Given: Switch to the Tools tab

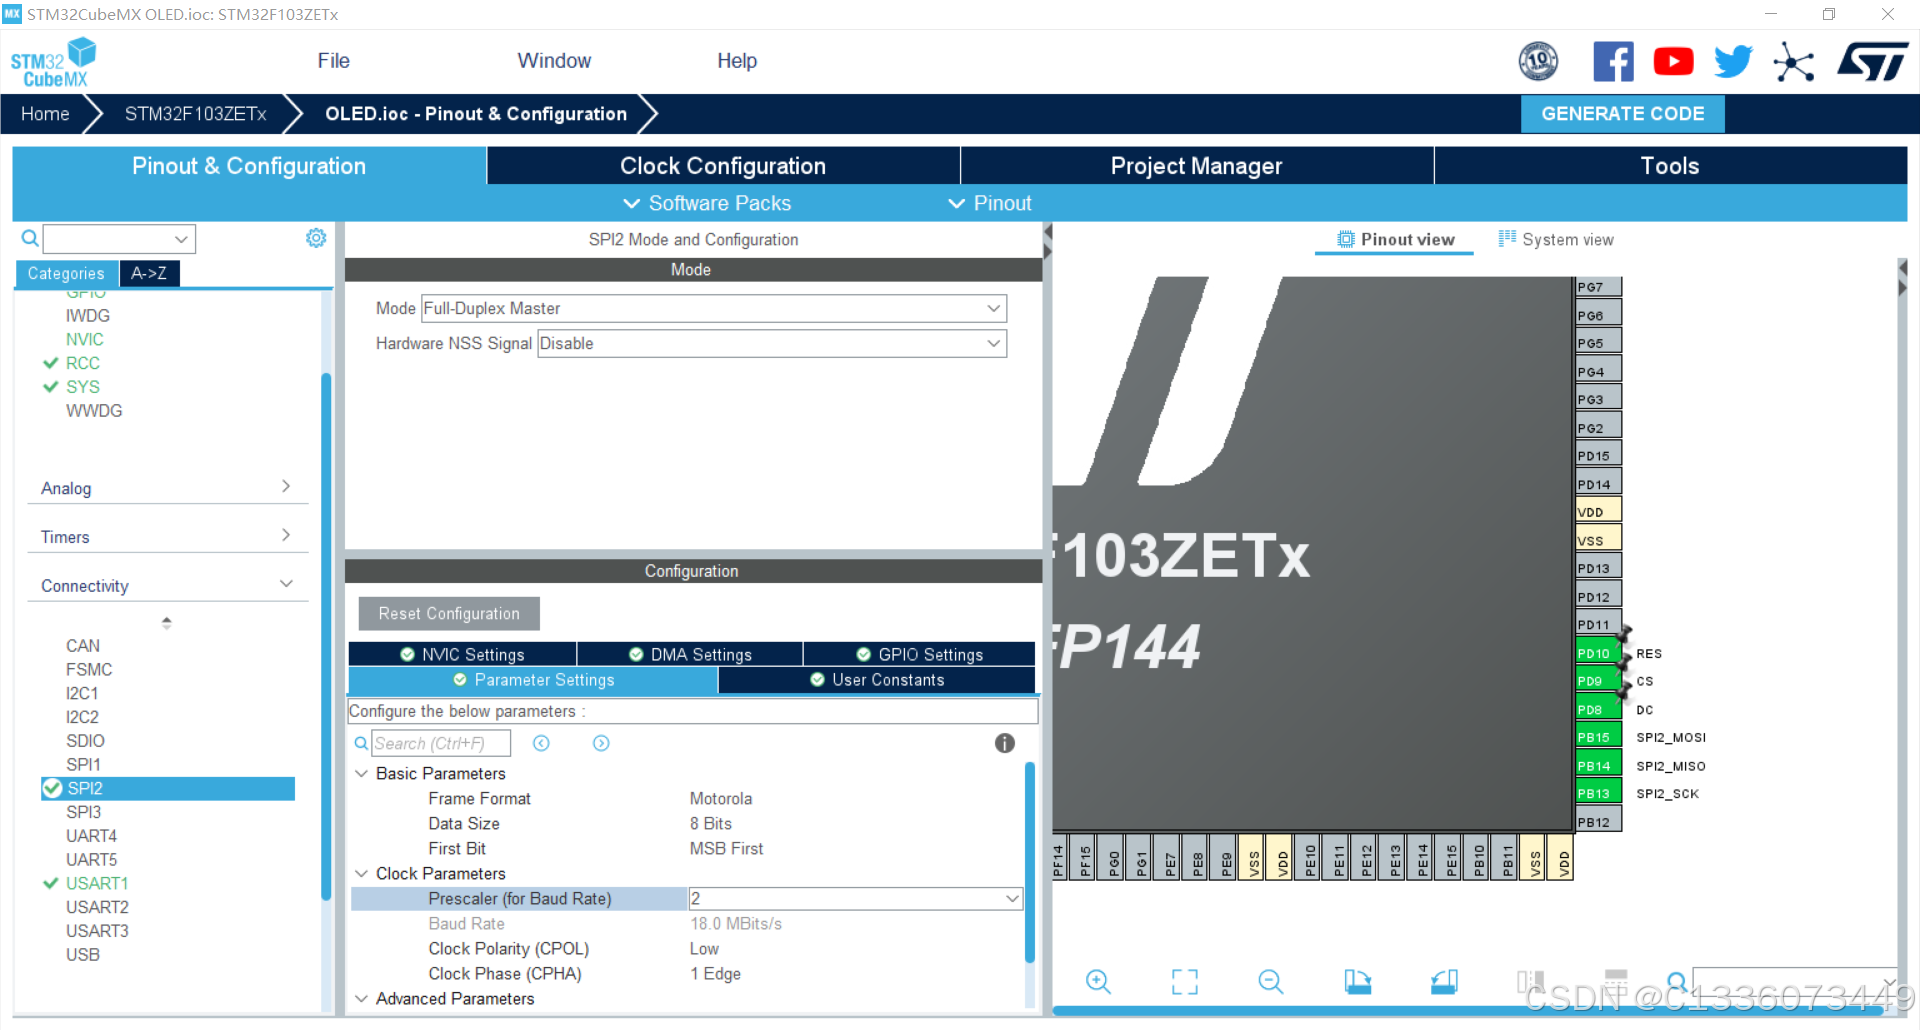Looking at the screenshot, I should (x=1670, y=166).
